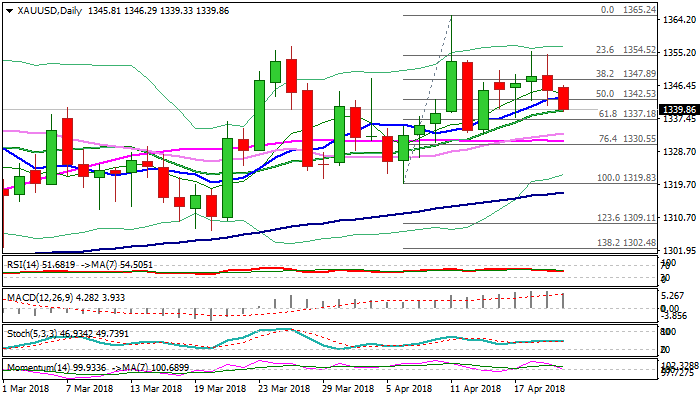Screen dimensions: 700x400
Task: Click the 100.0 Fibonacci label at 1319.83
Action: [624, 177]
